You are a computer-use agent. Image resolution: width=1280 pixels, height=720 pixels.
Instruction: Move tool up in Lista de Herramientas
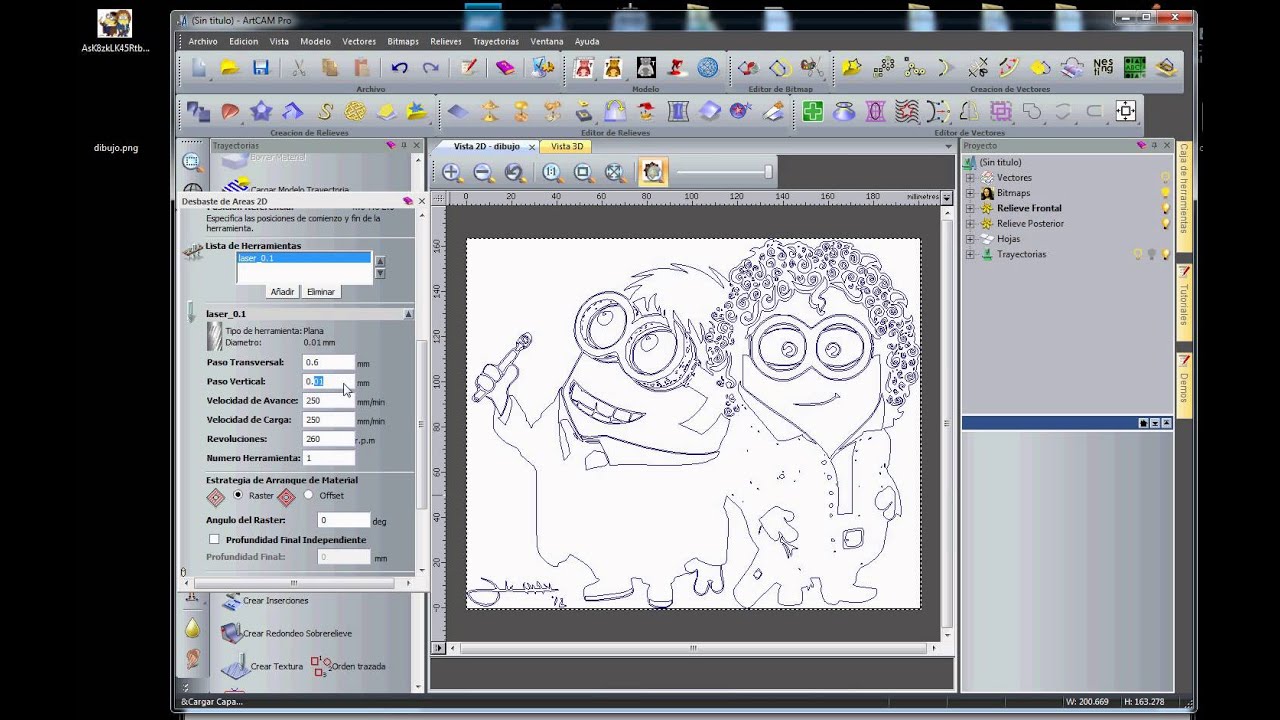[380, 260]
